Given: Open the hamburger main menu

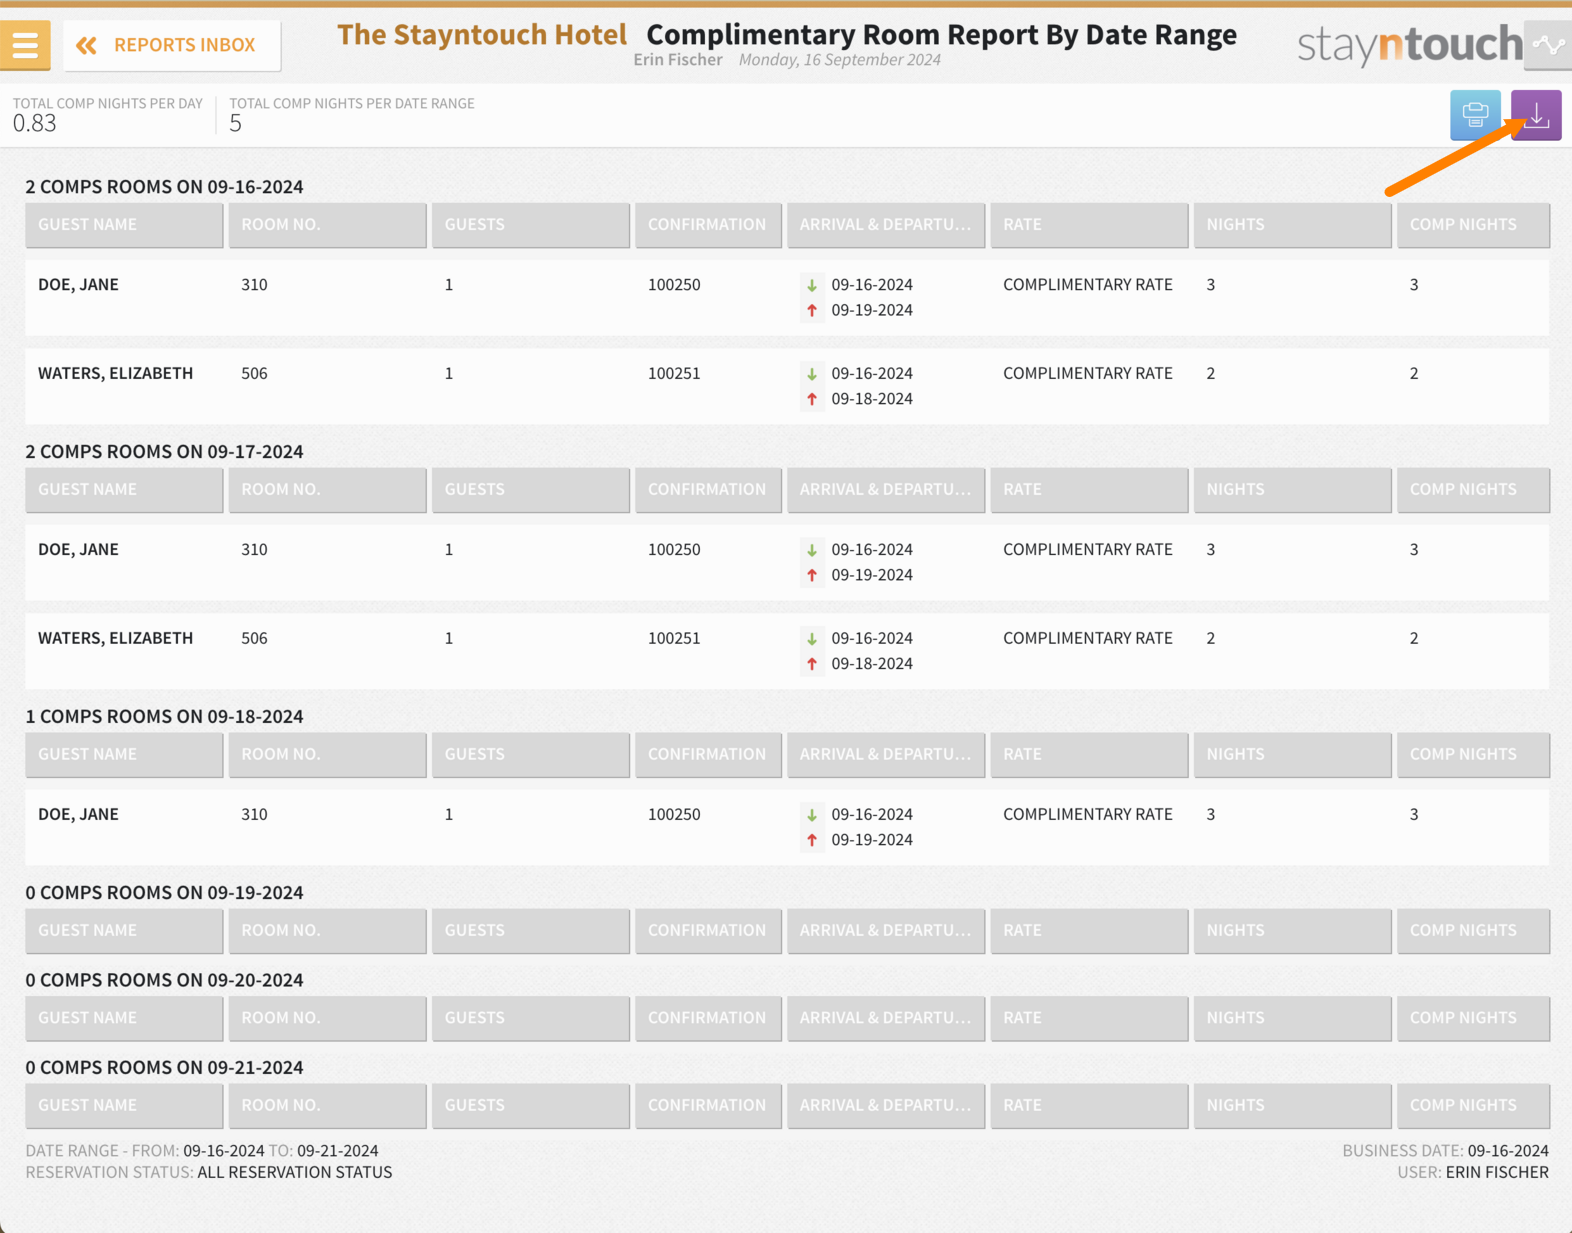Looking at the screenshot, I should (25, 45).
